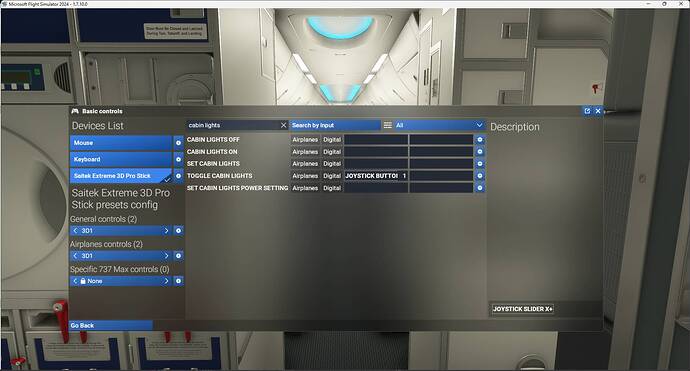Click the Devices List heading
Screen dimensions: 690x371
98,126
